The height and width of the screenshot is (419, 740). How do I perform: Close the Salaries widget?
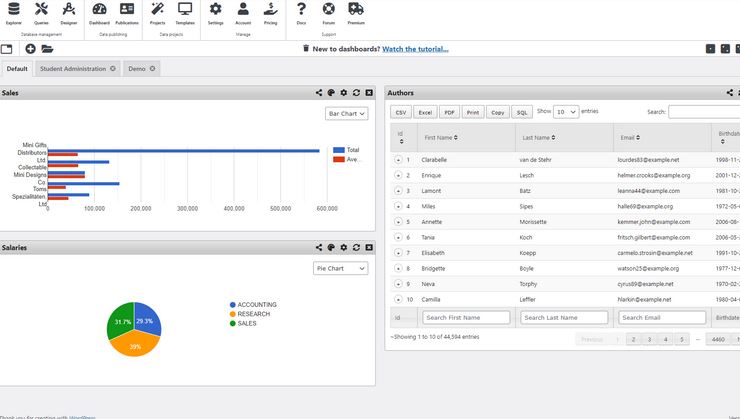tap(369, 247)
